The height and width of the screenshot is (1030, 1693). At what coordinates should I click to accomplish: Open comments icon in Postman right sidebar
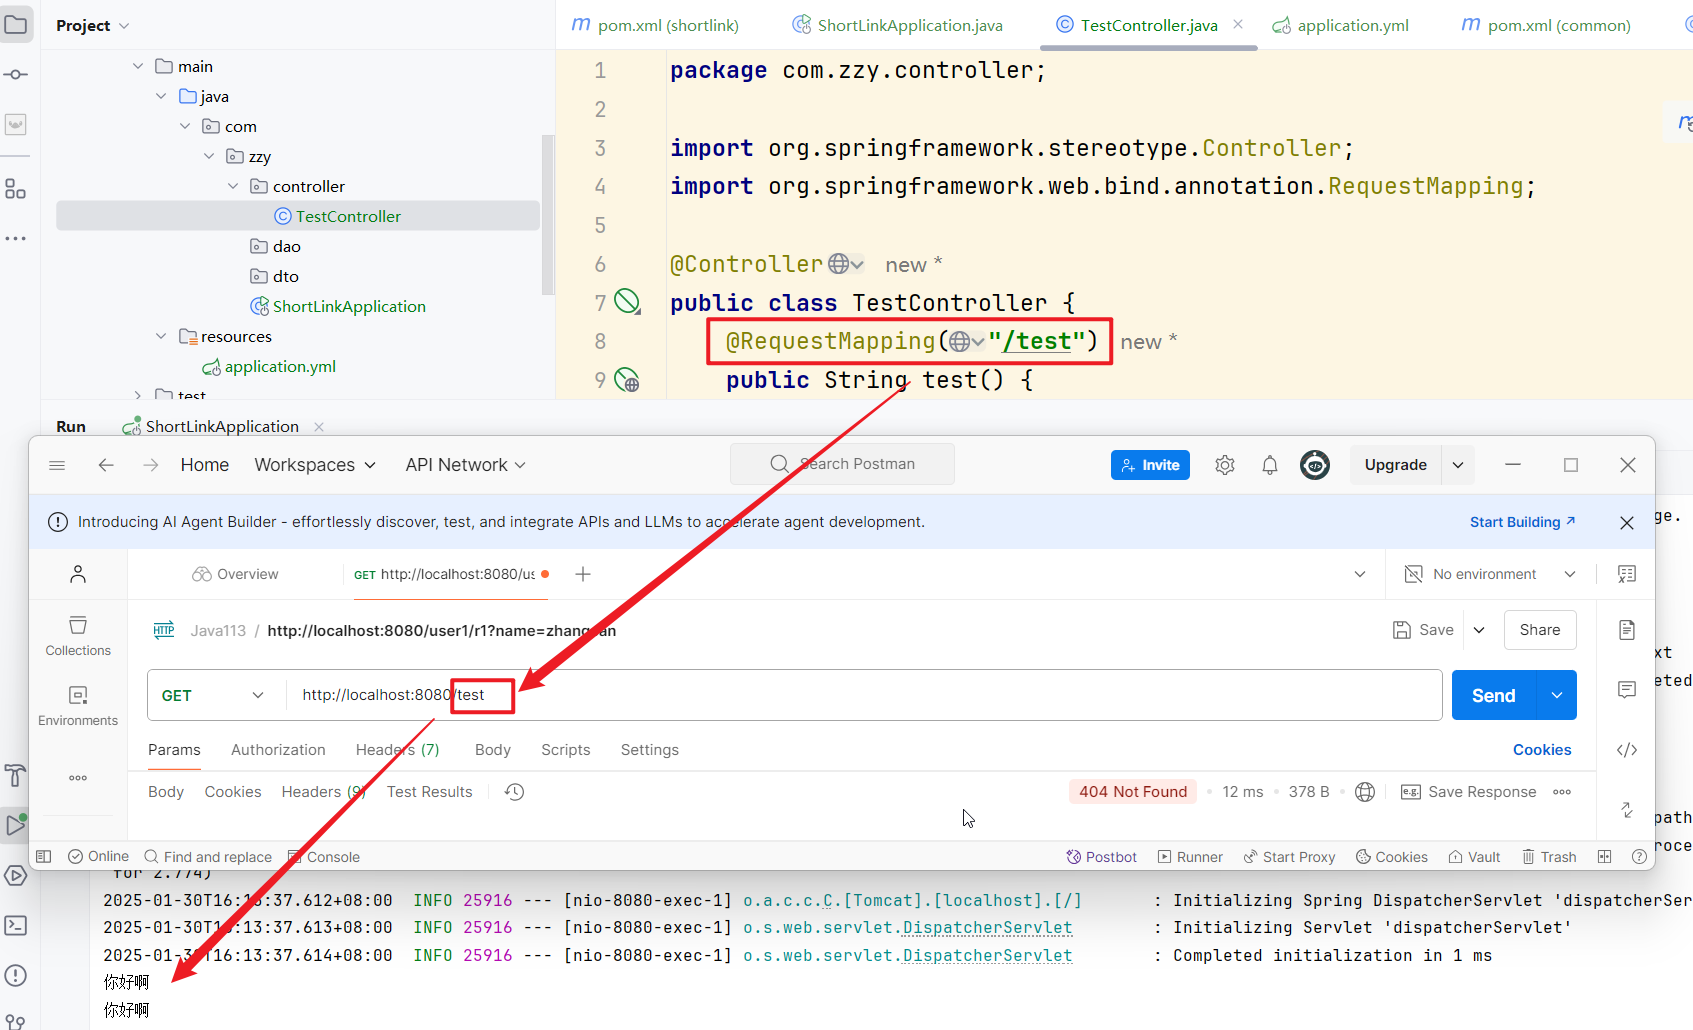1627,690
